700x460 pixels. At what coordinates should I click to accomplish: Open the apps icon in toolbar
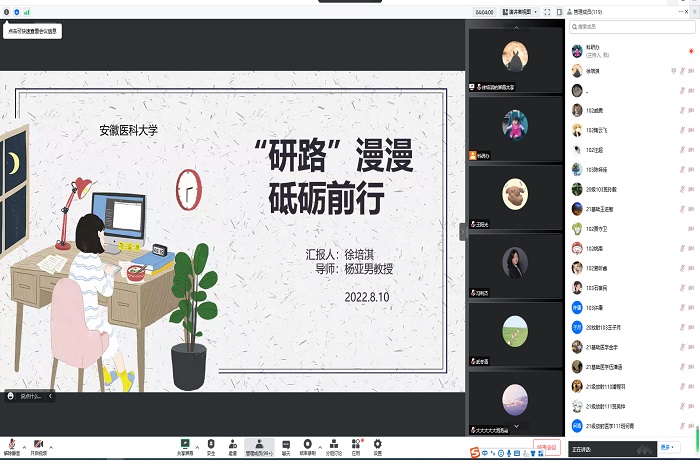coord(356,443)
